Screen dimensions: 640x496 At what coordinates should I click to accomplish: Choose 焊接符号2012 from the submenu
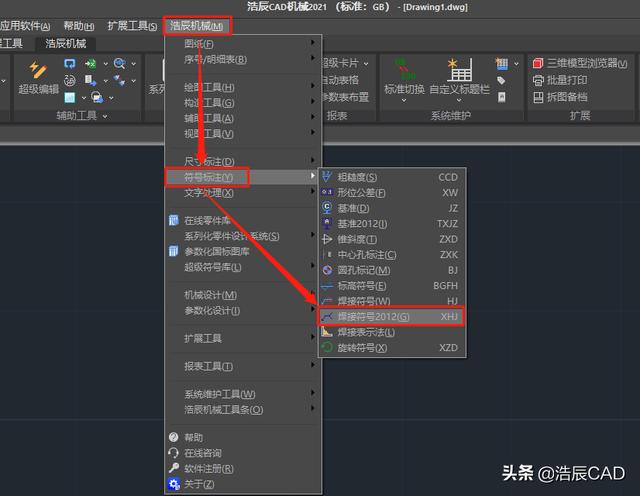pyautogui.click(x=372, y=316)
